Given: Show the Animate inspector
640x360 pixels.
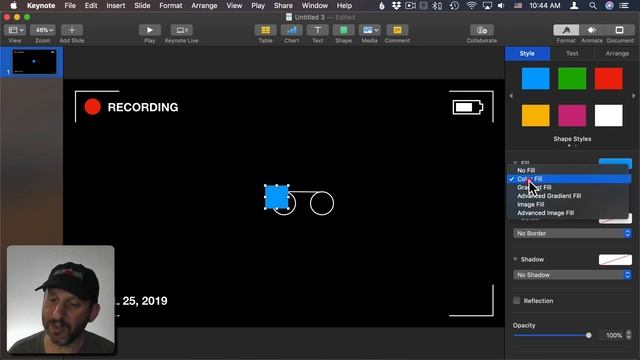Looking at the screenshot, I should (592, 30).
